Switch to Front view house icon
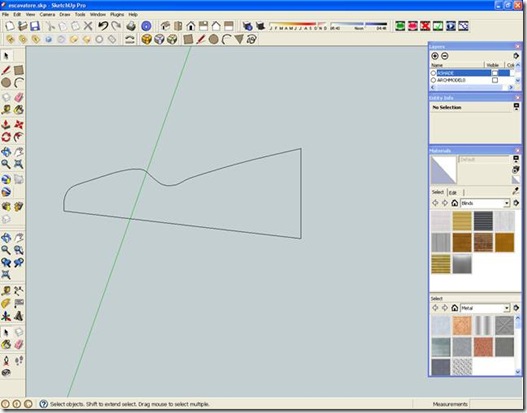This screenshot has height=413, width=527. point(191,26)
